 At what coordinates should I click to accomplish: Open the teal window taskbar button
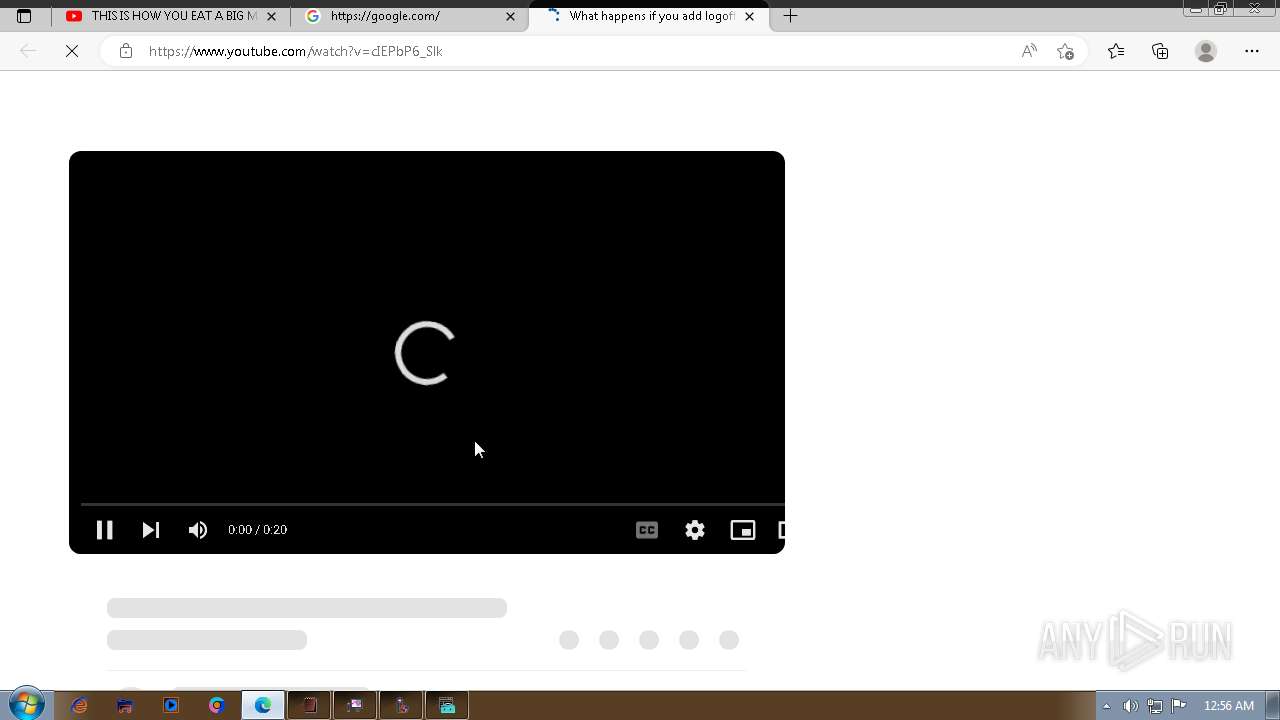[x=447, y=705]
